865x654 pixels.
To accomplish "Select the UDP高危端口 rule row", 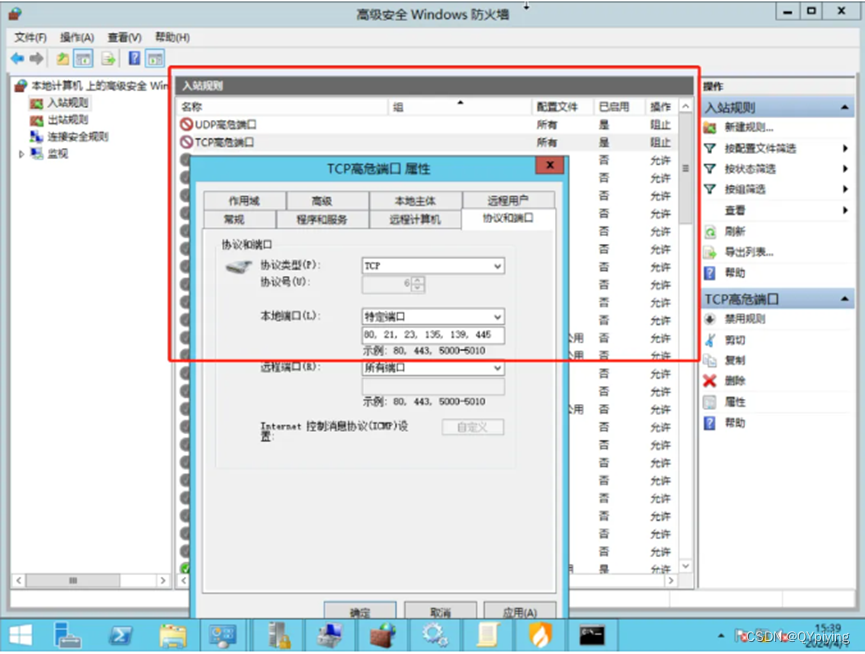I will tap(428, 125).
